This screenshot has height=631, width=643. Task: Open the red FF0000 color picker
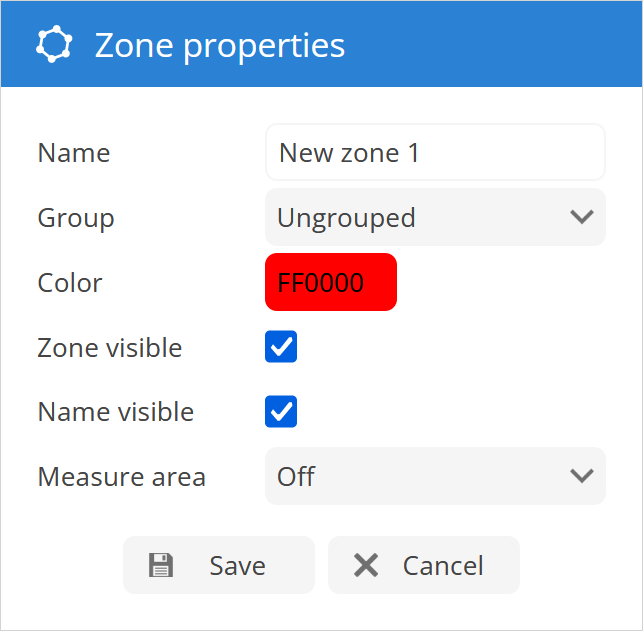[331, 282]
